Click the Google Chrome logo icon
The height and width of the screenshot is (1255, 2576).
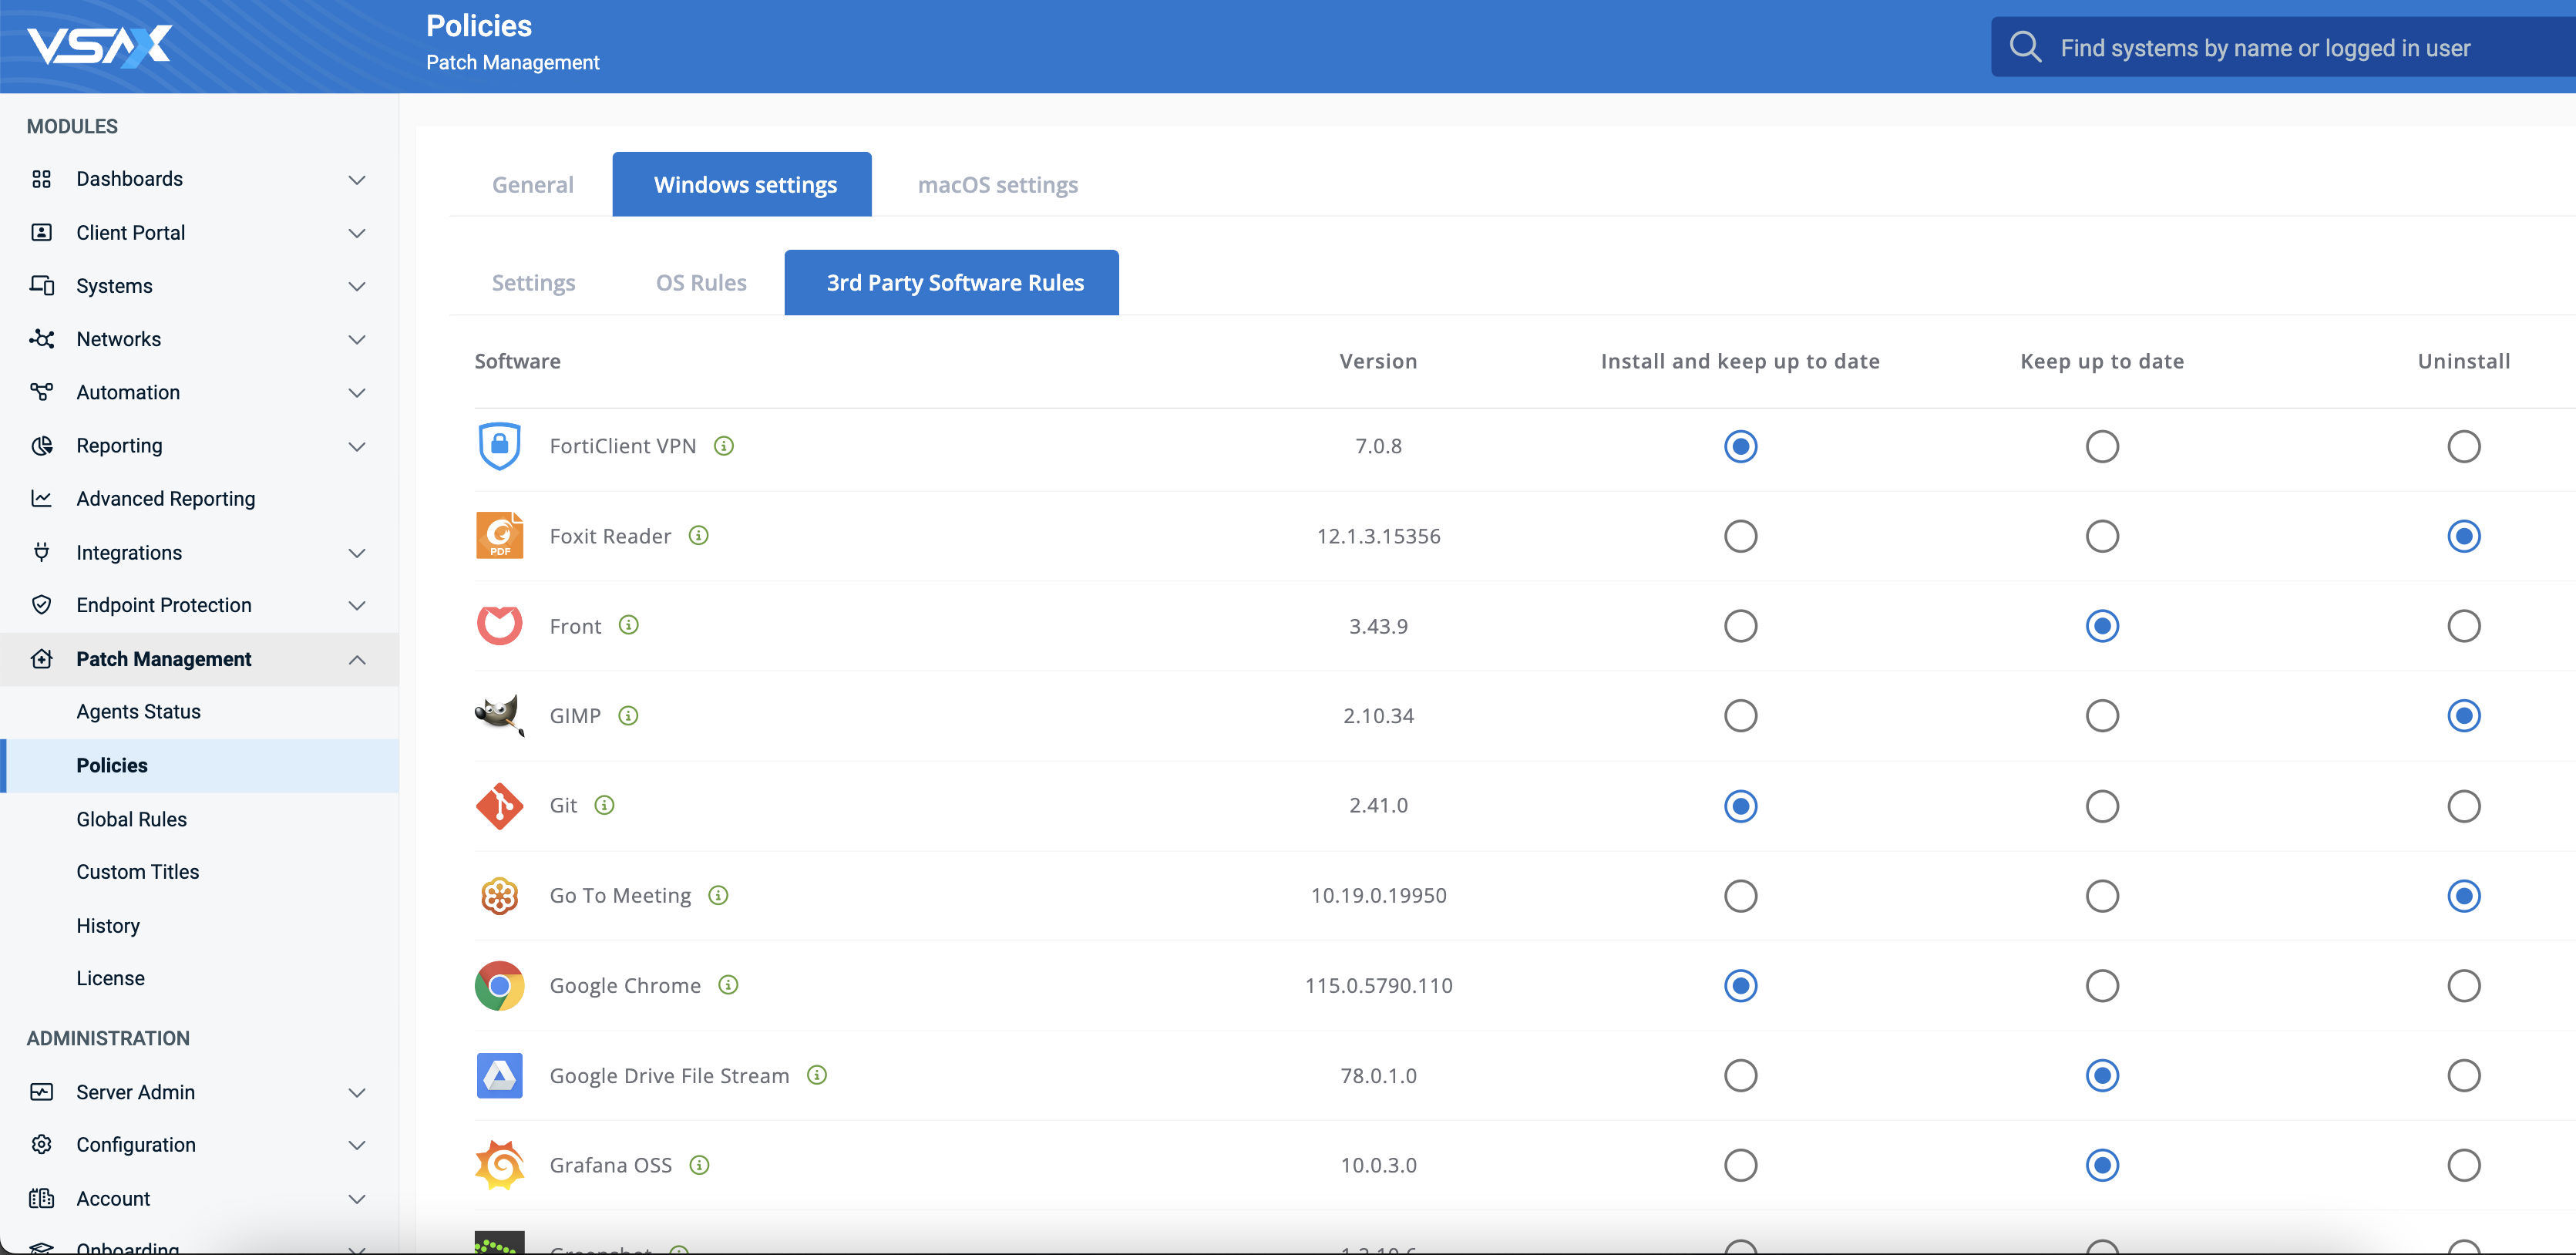coord(499,986)
